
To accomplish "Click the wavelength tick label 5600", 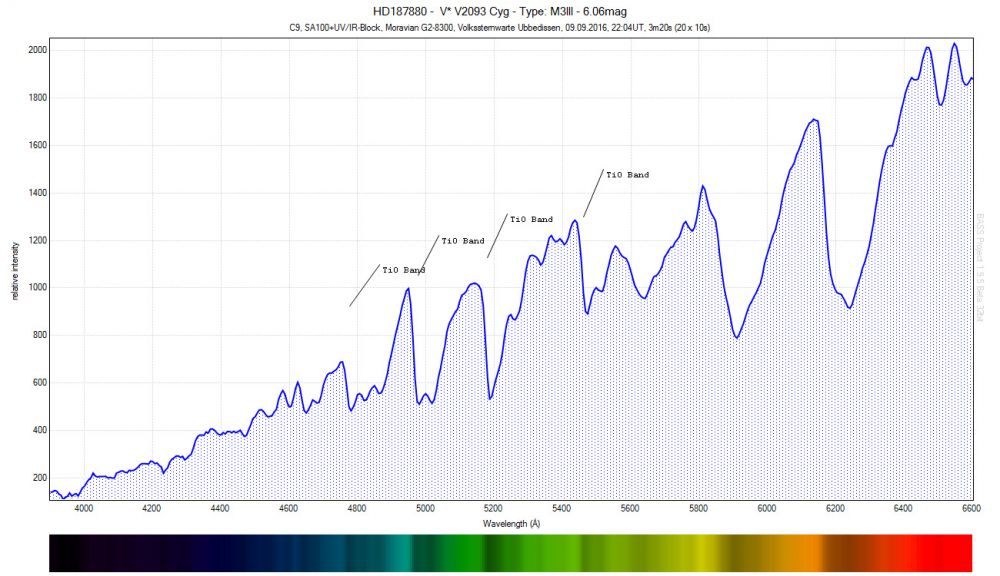I will [x=630, y=508].
